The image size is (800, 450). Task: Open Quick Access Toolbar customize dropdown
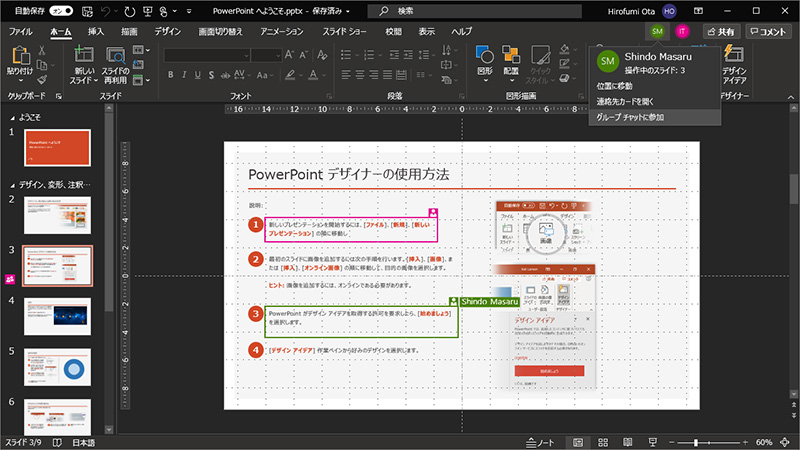tap(189, 11)
